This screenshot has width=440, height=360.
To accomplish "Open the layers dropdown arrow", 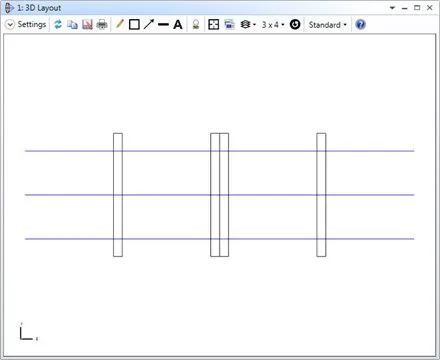I will pyautogui.click(x=254, y=25).
